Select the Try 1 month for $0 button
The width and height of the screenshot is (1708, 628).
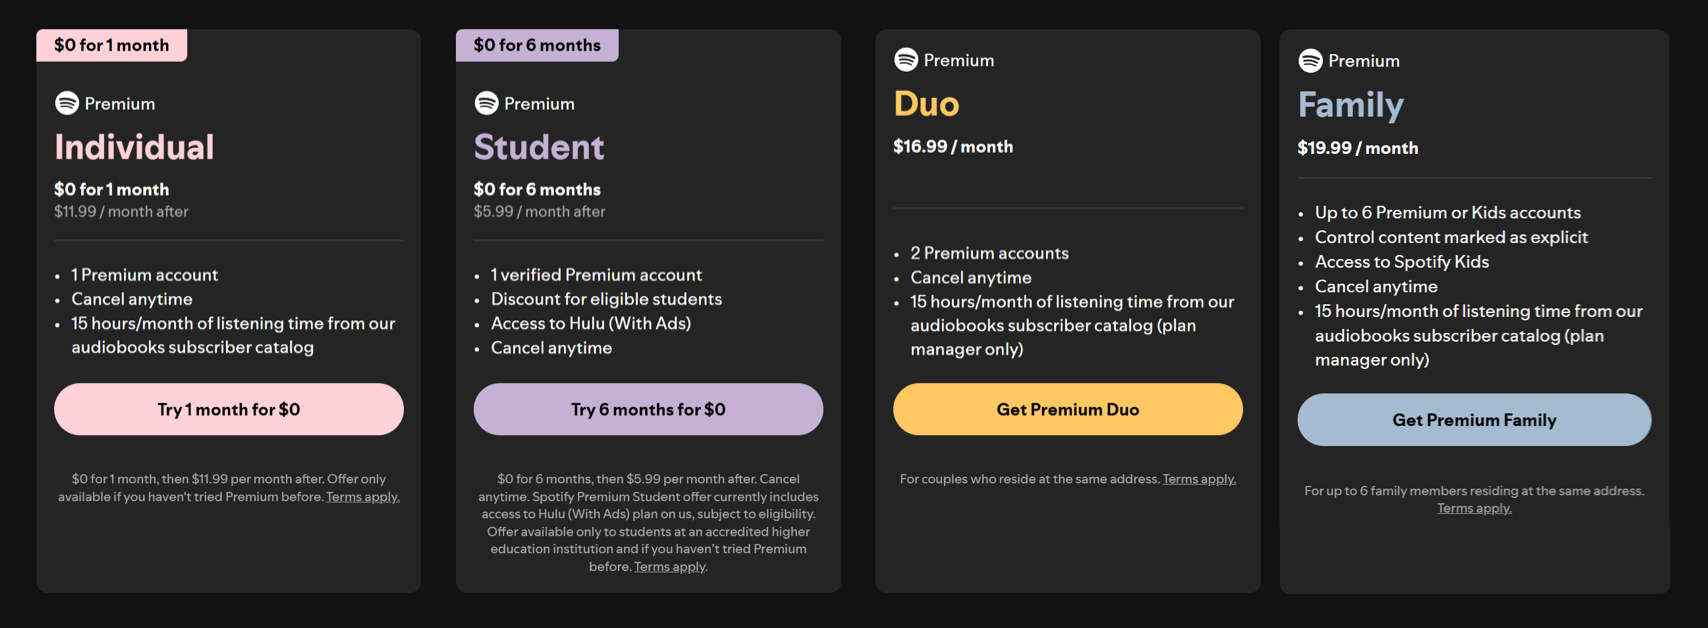point(228,409)
